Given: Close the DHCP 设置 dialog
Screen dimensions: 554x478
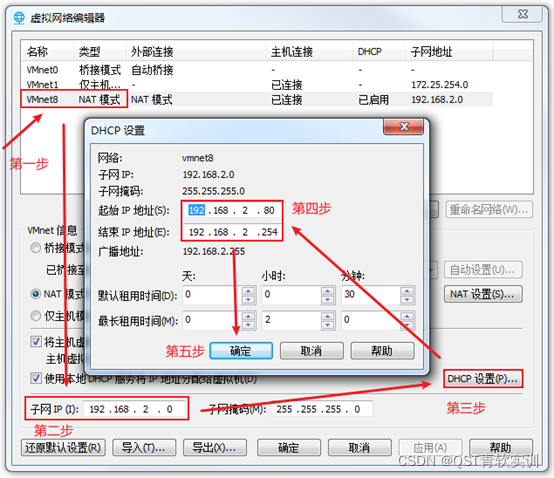Looking at the screenshot, I should (x=403, y=126).
